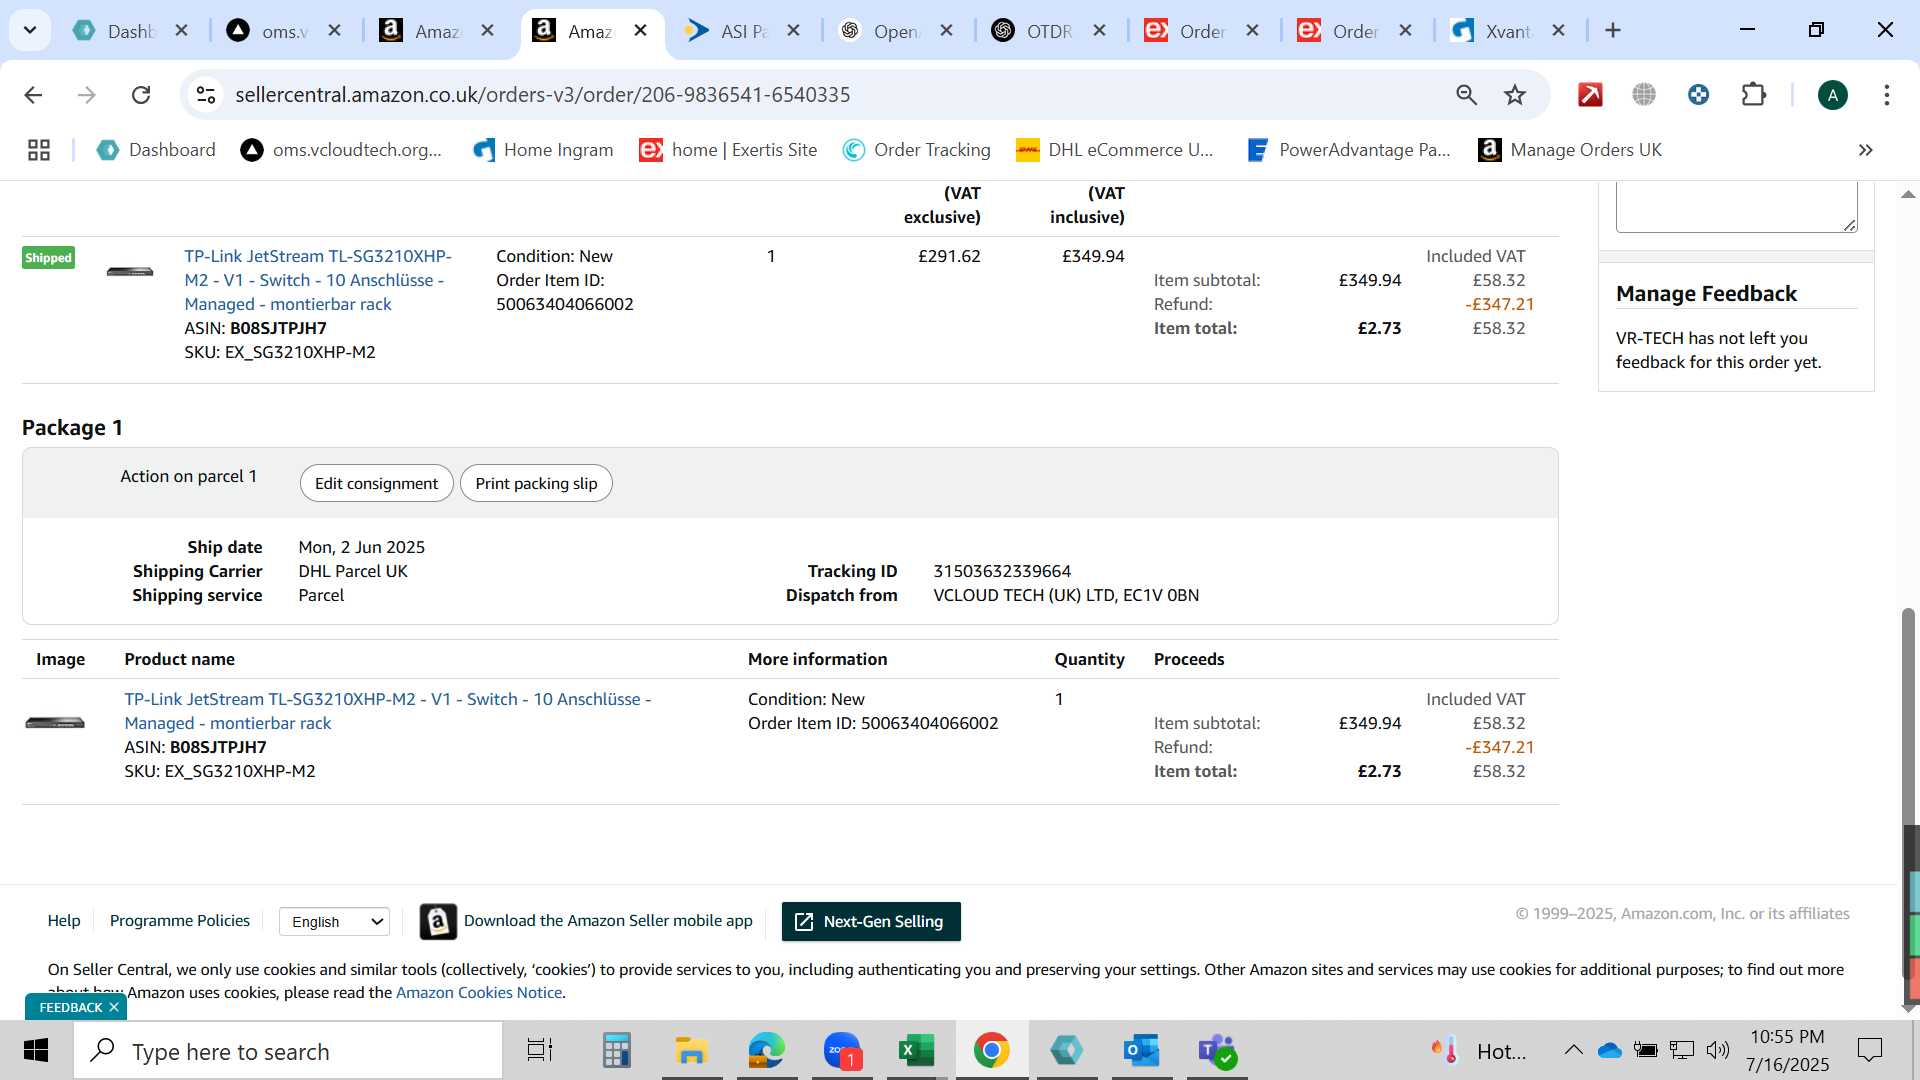1920x1080 pixels.
Task: Open TP-Link product link in Package 1 table
Action: [x=387, y=711]
